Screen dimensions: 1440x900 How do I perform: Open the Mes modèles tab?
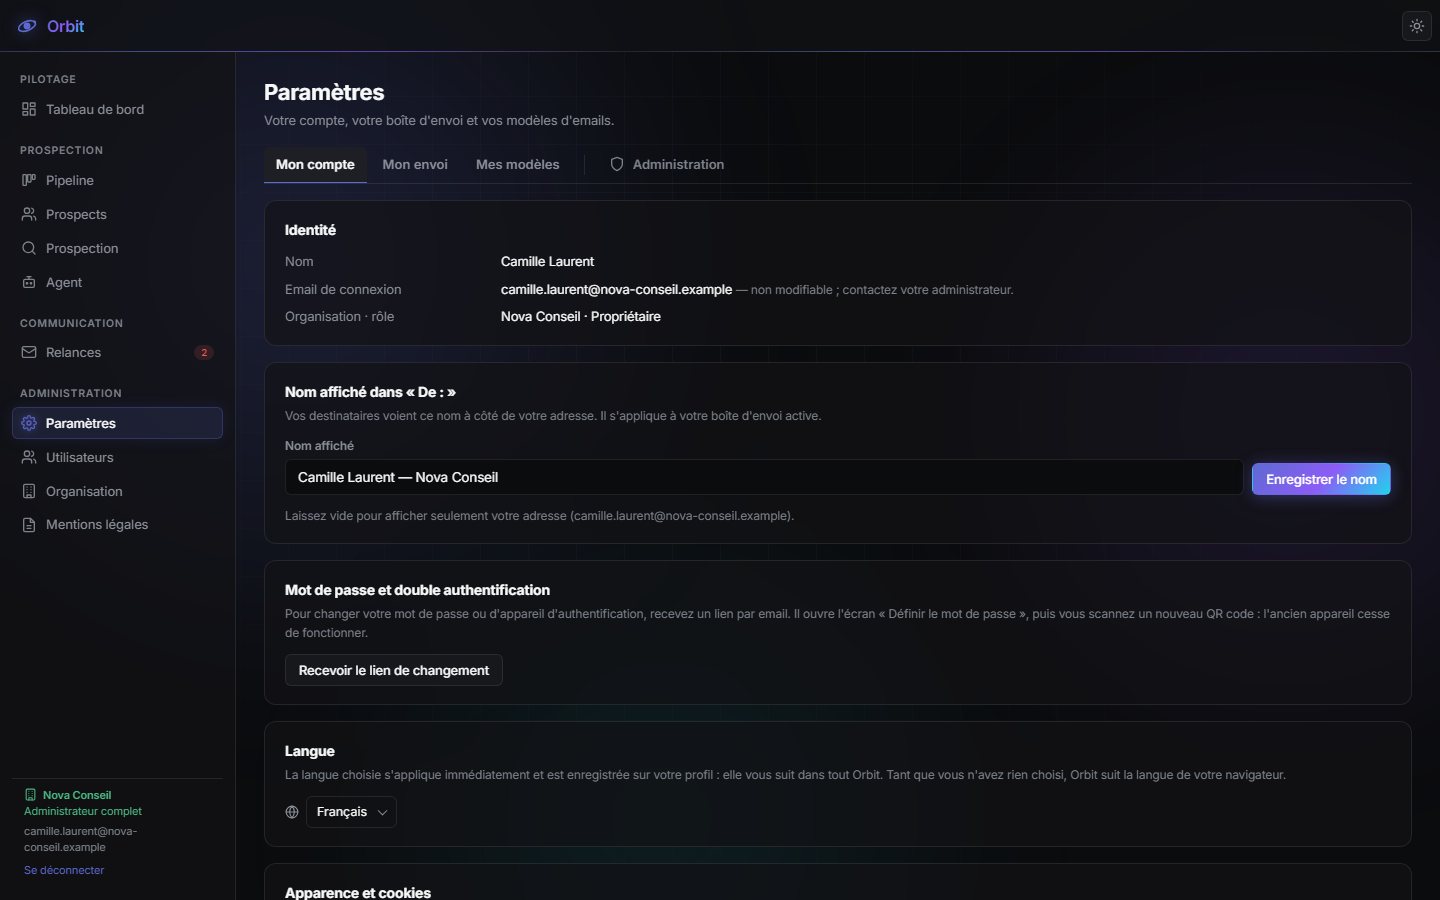[518, 164]
